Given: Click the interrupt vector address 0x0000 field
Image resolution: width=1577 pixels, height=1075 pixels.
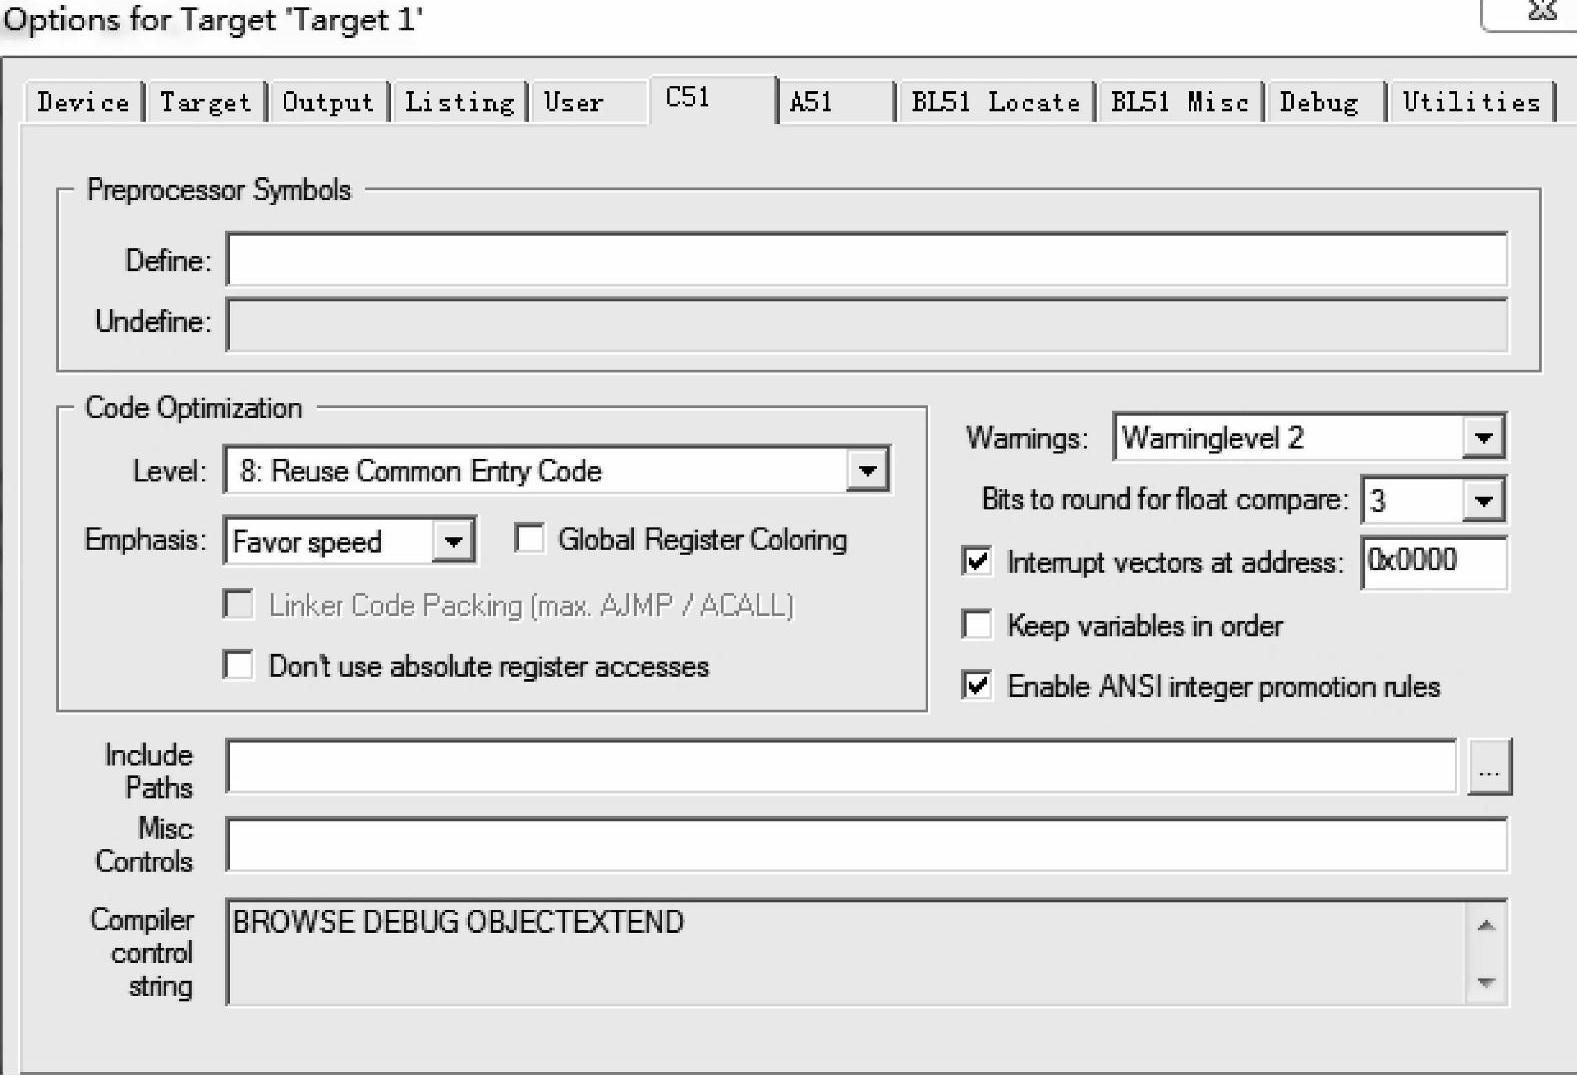Looking at the screenshot, I should point(1434,562).
